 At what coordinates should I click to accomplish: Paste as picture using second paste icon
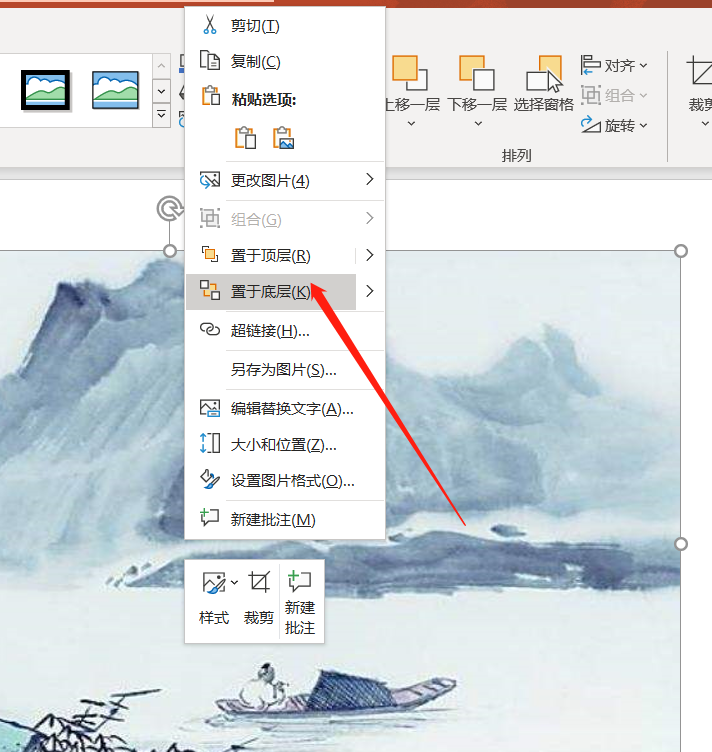pos(283,138)
